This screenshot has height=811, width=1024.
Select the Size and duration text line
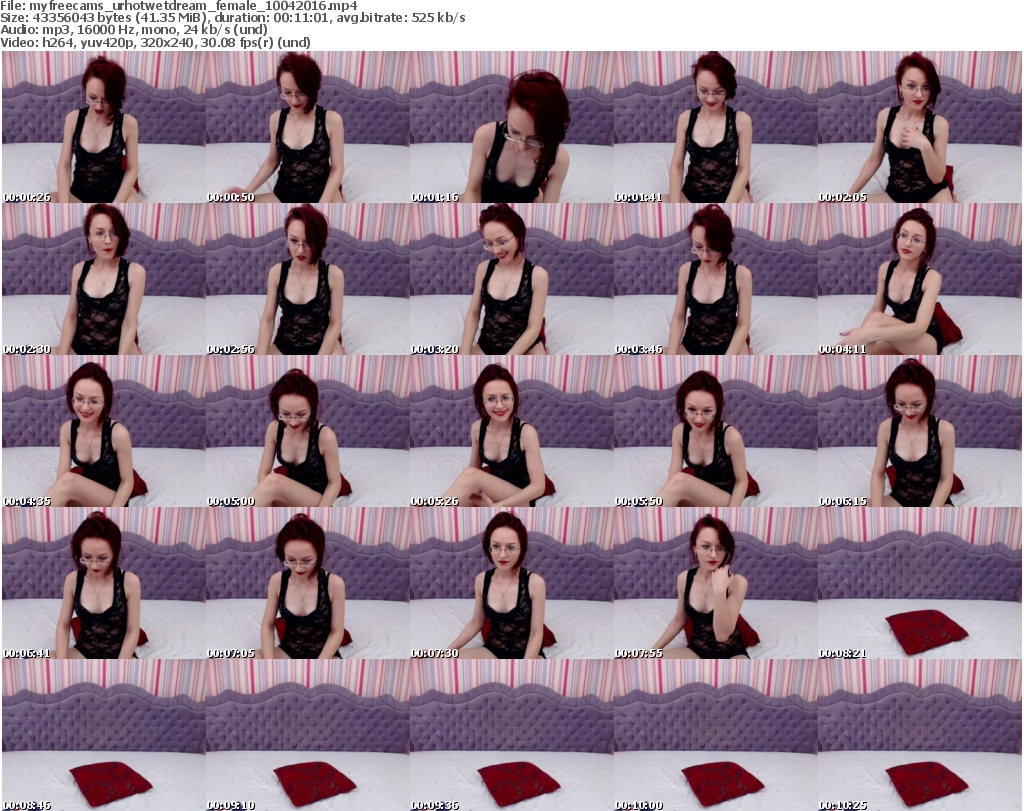[233, 18]
